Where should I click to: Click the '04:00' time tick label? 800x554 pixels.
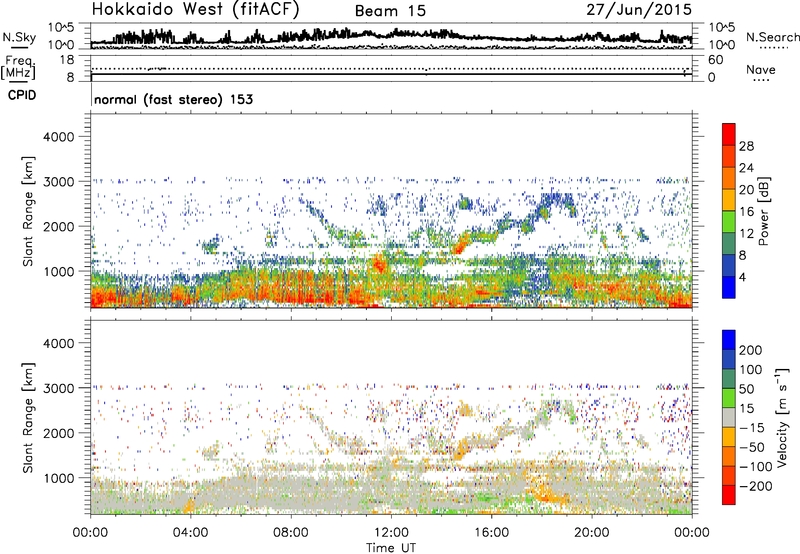[190, 533]
